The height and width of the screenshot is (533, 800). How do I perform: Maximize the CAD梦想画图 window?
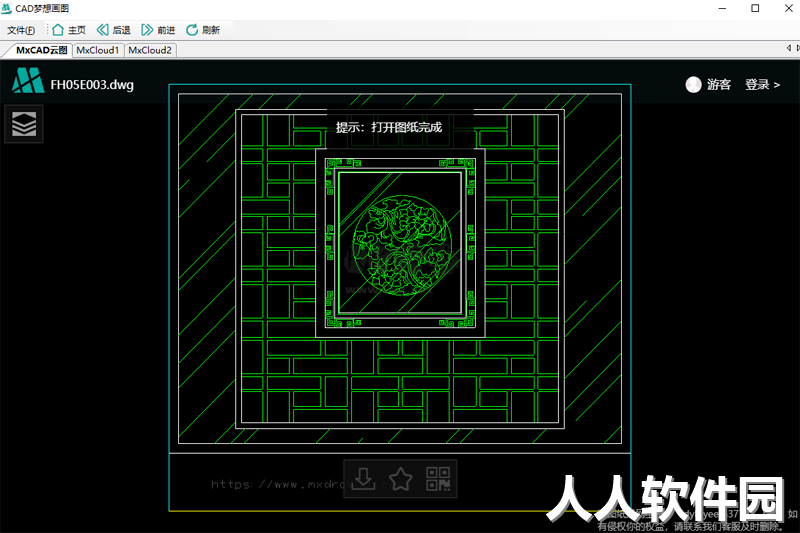point(755,8)
